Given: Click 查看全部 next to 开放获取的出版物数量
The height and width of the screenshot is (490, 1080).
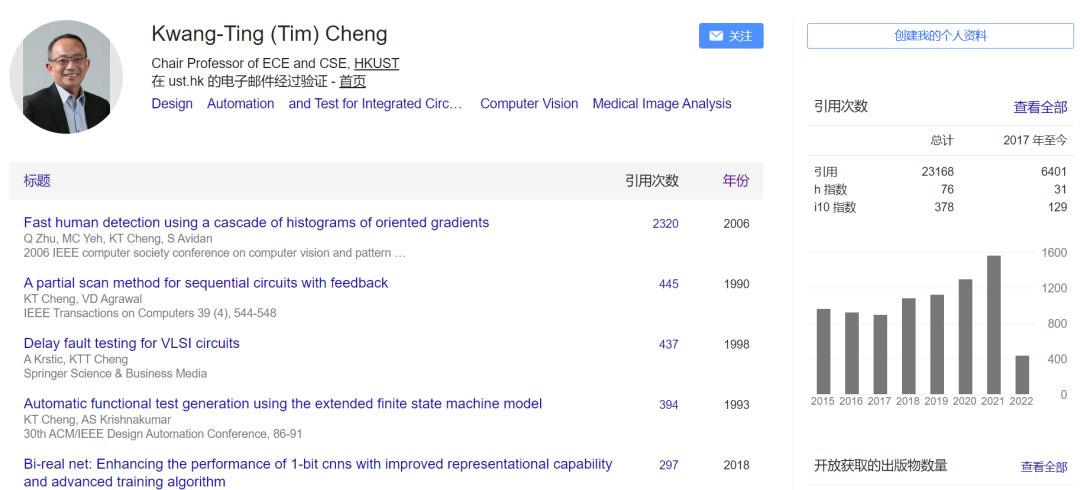Looking at the screenshot, I should point(1044,467).
